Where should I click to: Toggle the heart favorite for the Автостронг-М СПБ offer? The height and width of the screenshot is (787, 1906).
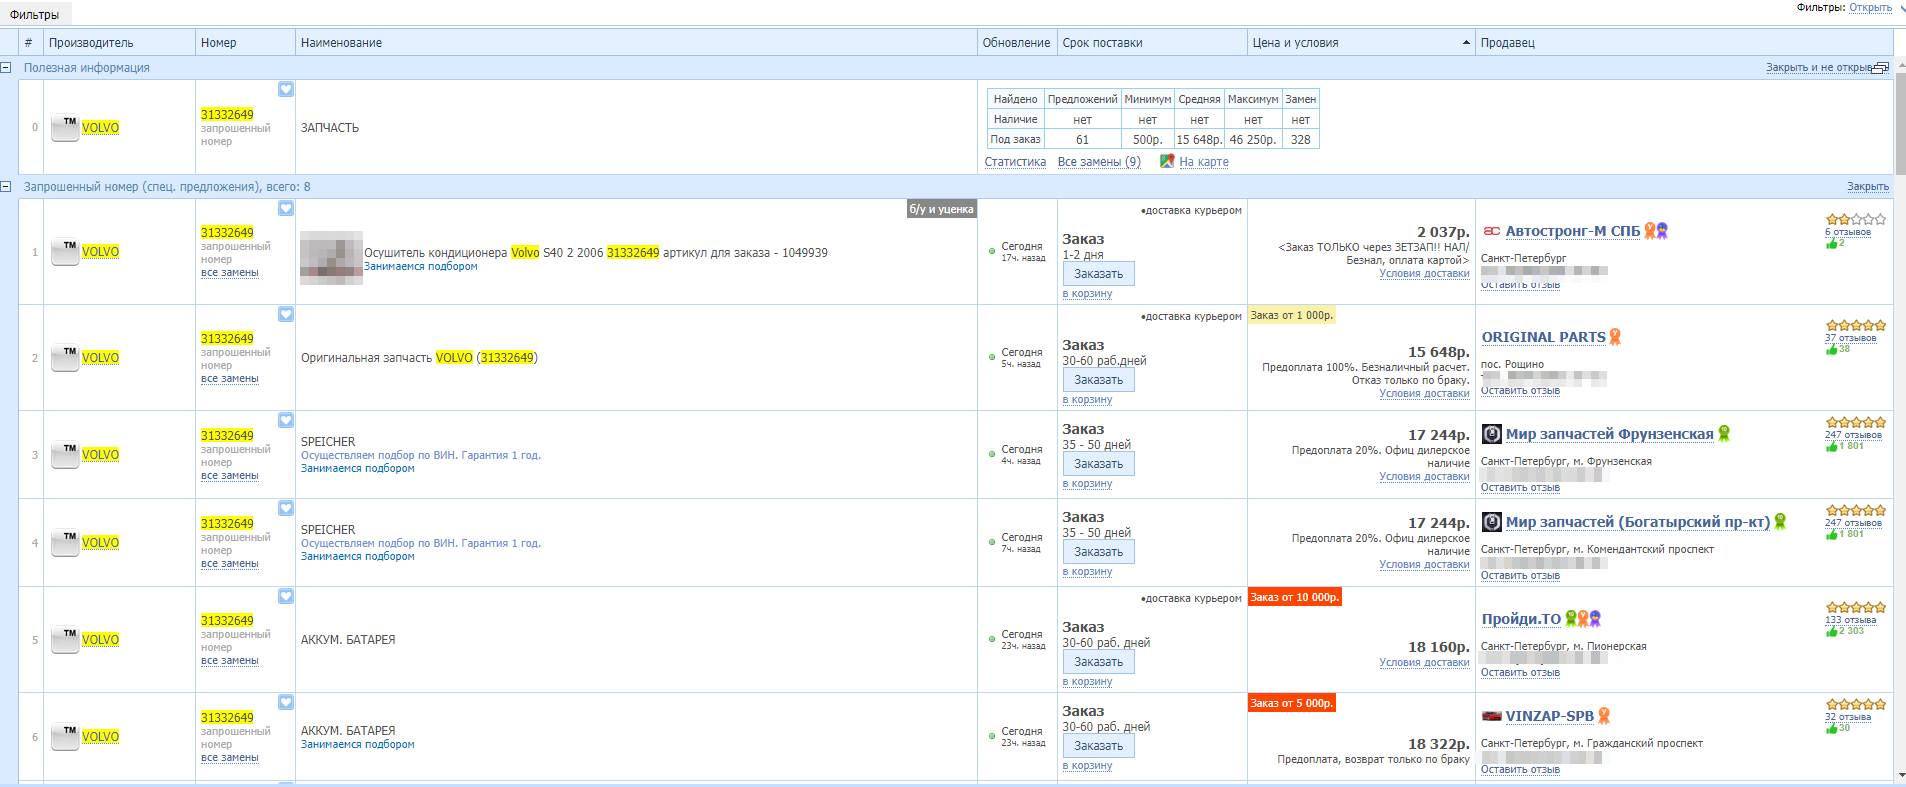point(286,208)
